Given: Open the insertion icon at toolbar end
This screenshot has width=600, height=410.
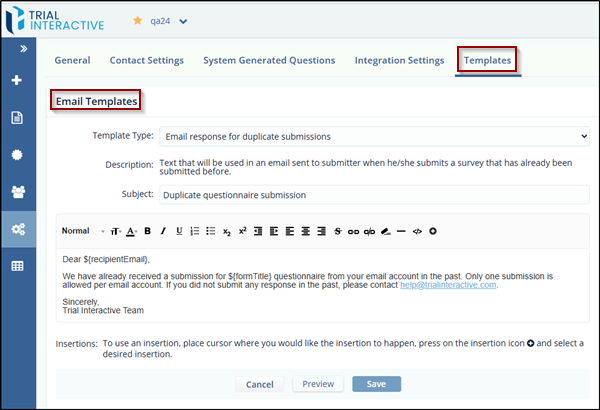Looking at the screenshot, I should pos(432,231).
